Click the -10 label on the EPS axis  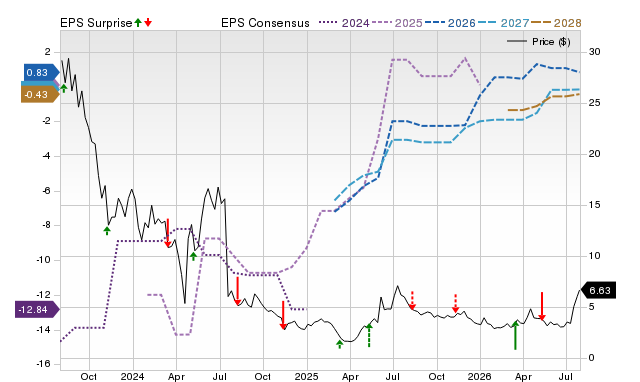[x=44, y=260]
